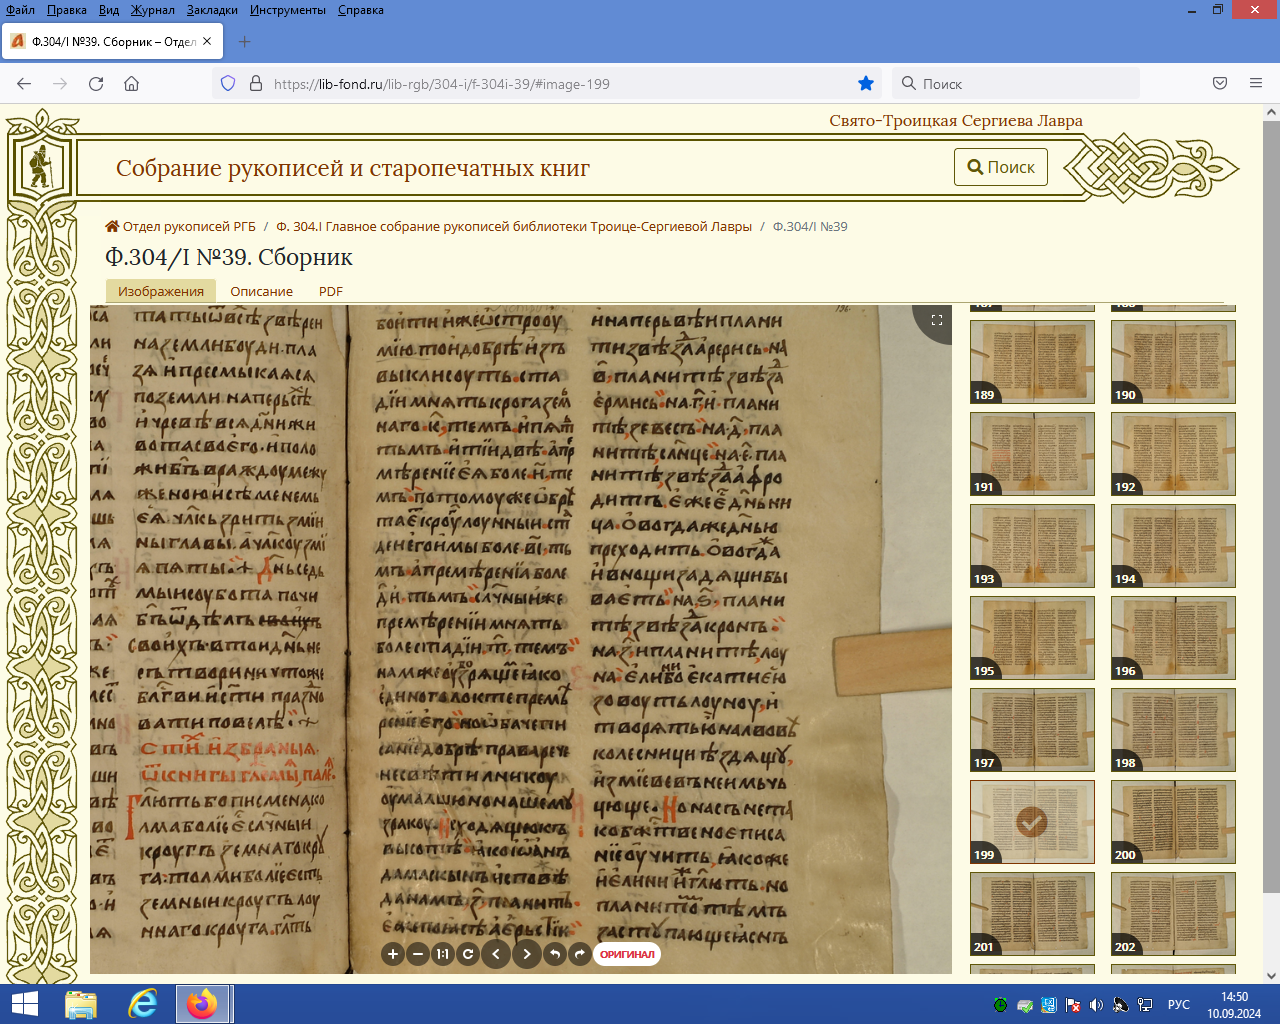The image size is (1280, 1024).
Task: Open Отдел рукописей РГБ breadcrumb
Action: (x=181, y=226)
